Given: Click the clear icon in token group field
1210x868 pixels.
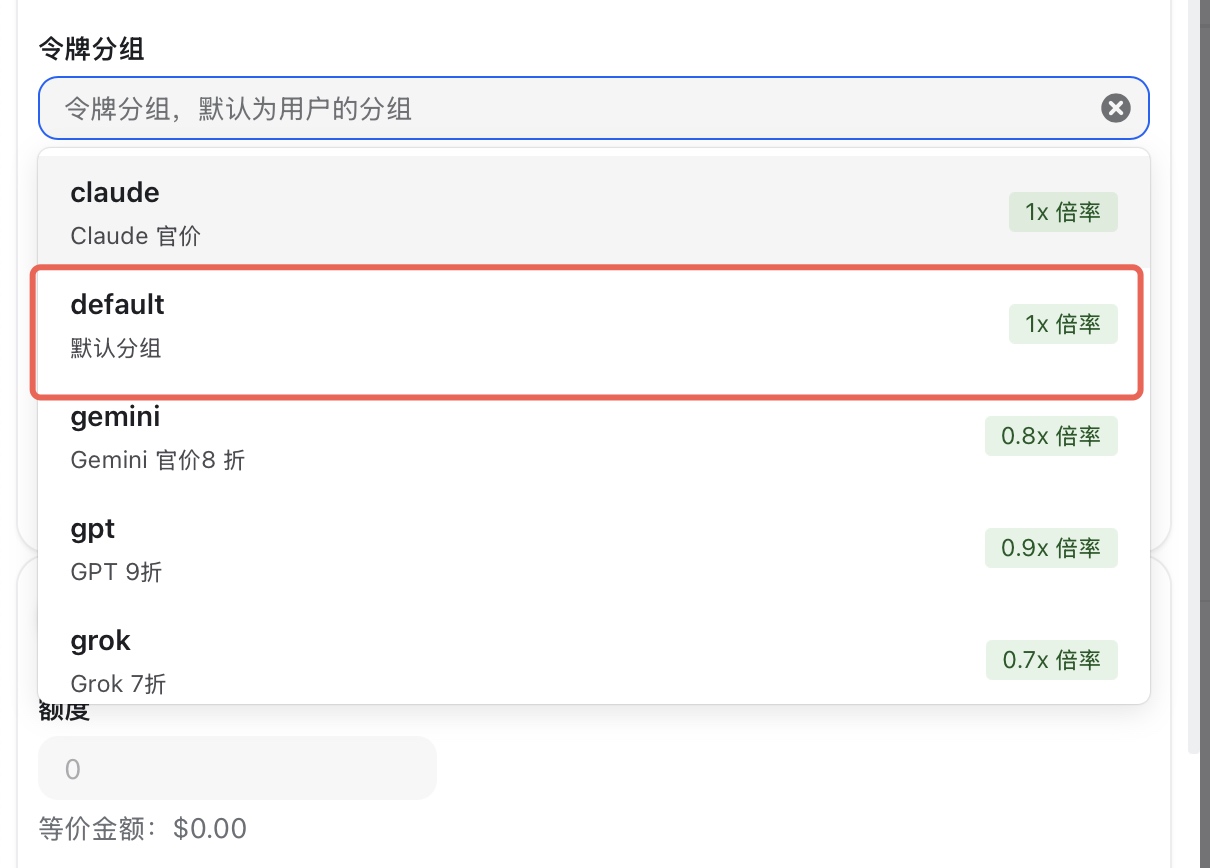Looking at the screenshot, I should click(1116, 108).
